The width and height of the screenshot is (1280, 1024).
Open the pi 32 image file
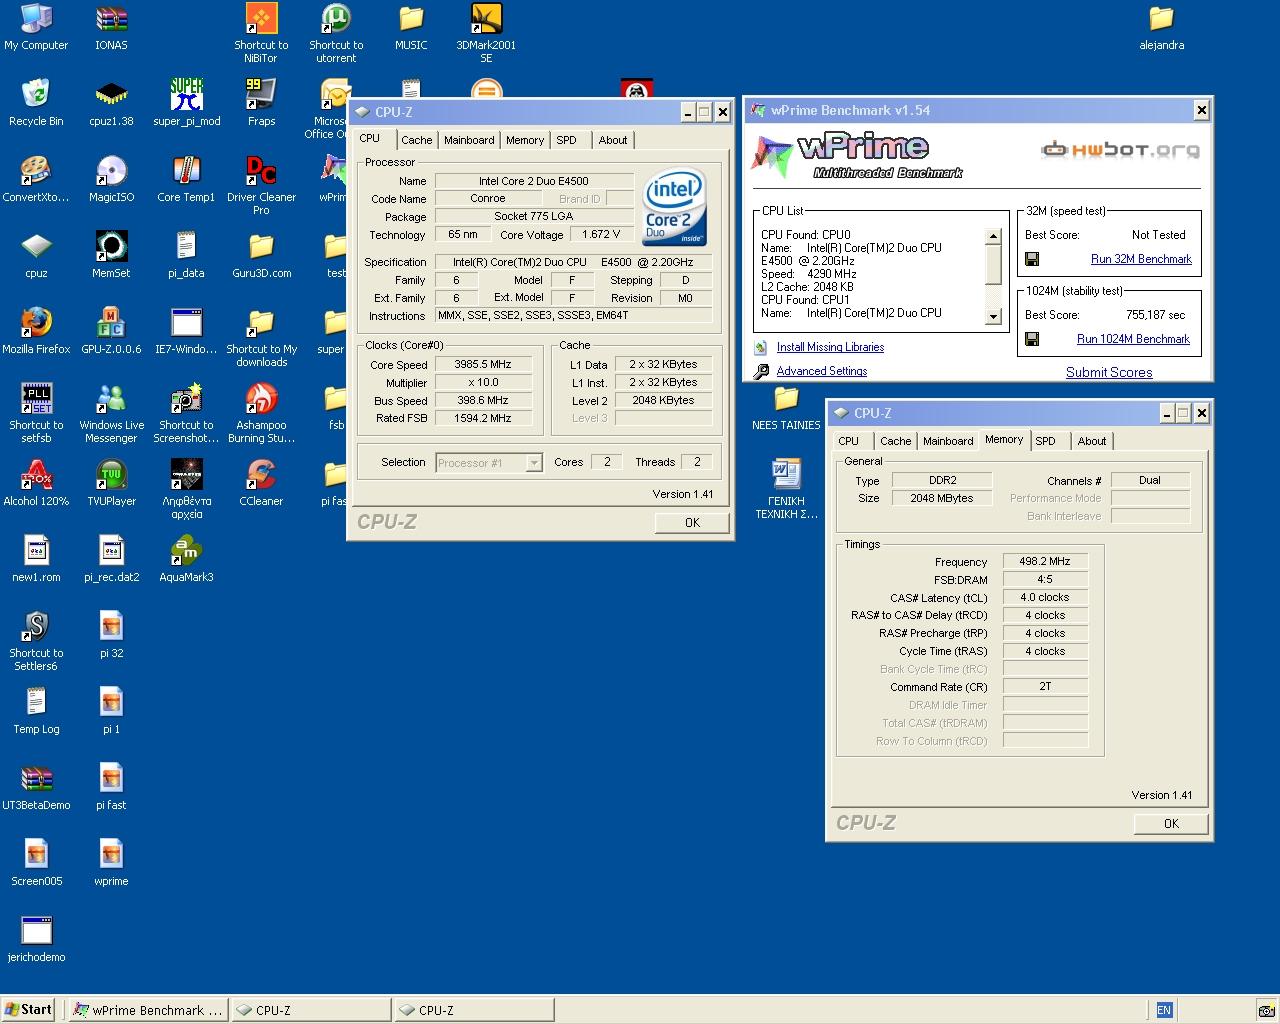(111, 635)
